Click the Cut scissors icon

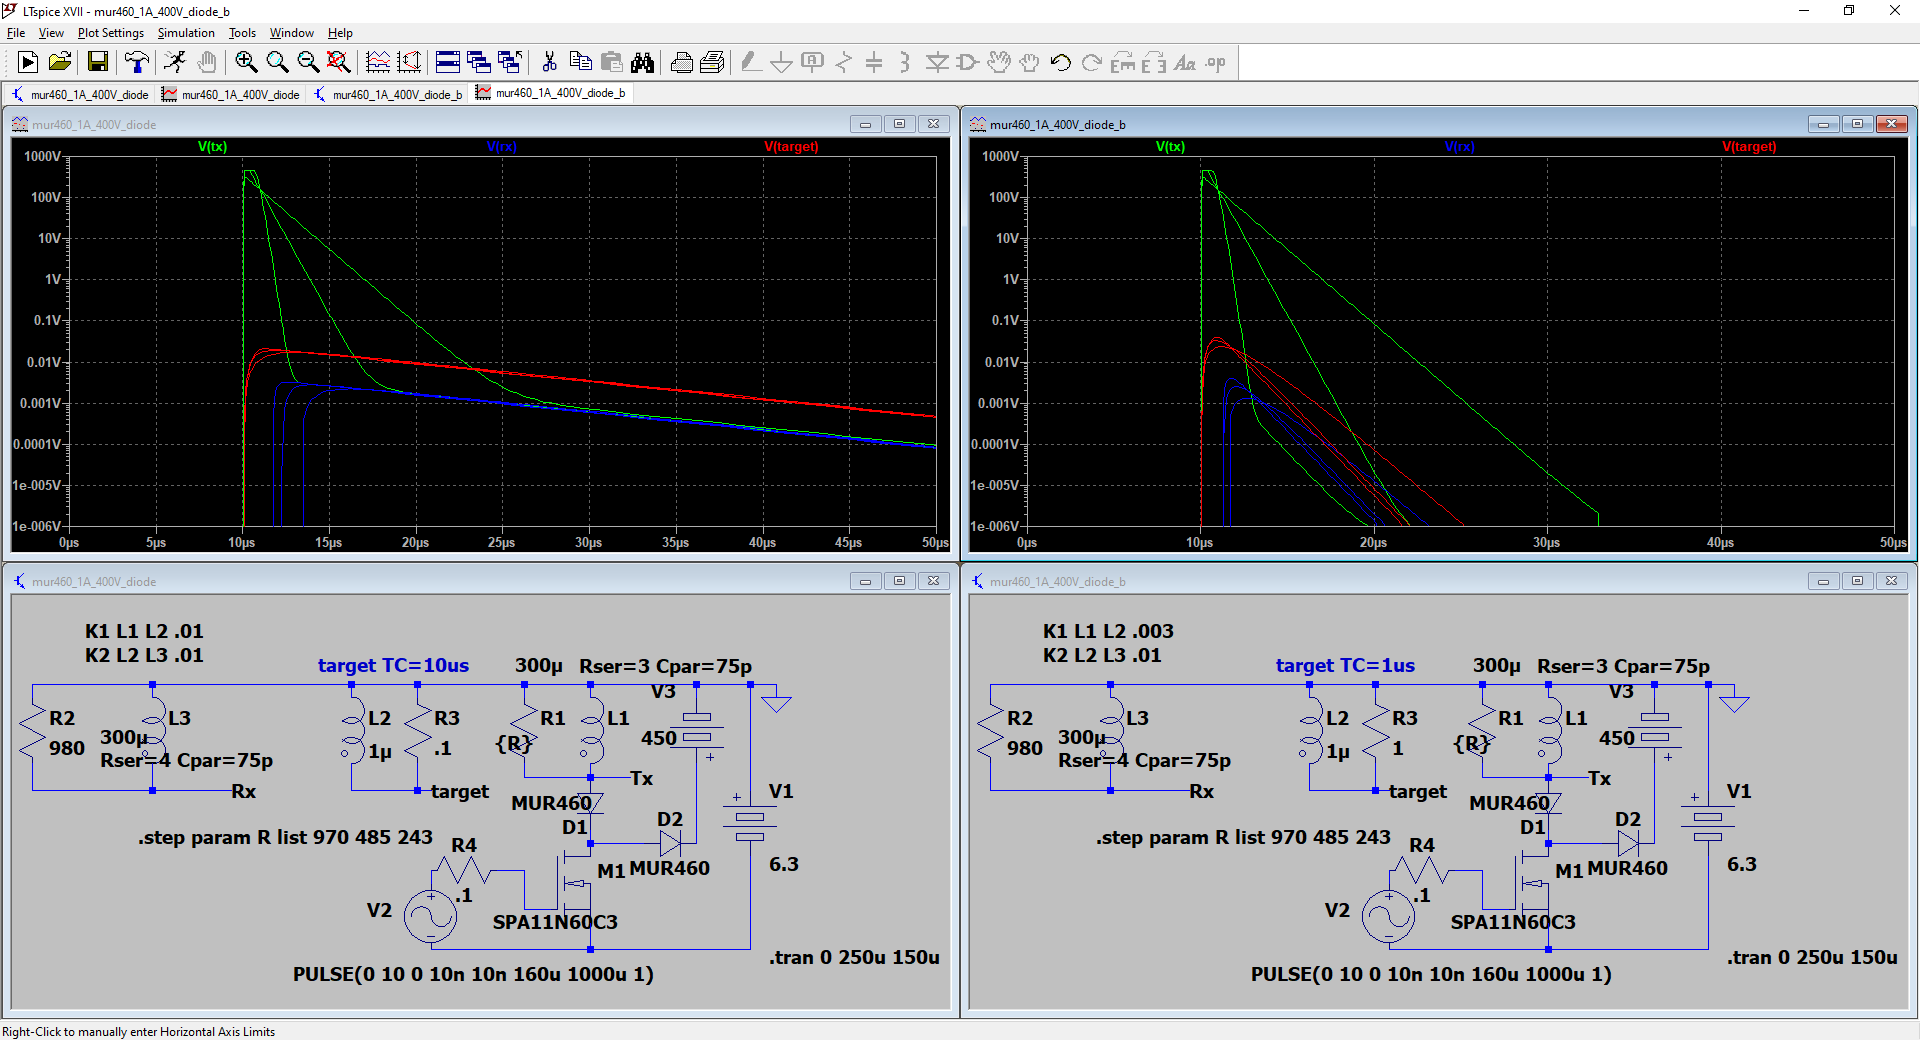click(x=549, y=63)
